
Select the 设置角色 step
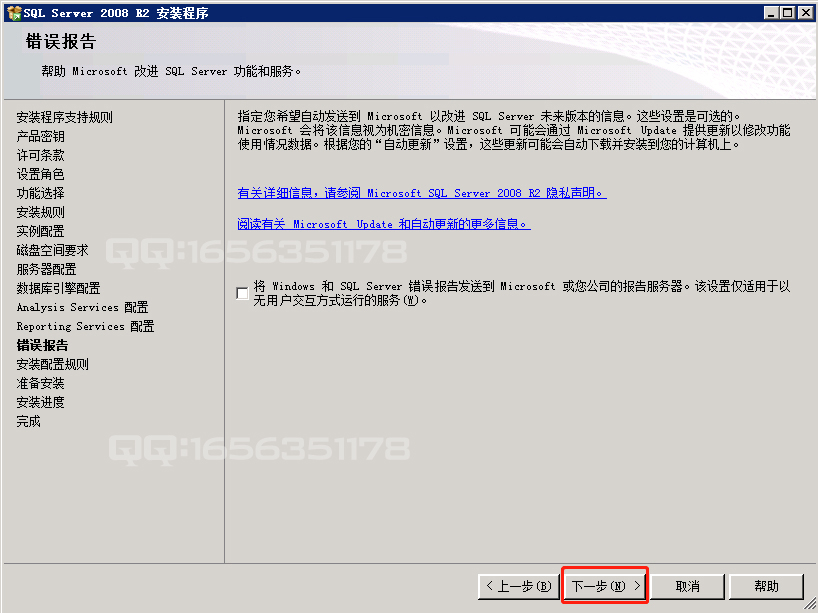click(x=41, y=174)
